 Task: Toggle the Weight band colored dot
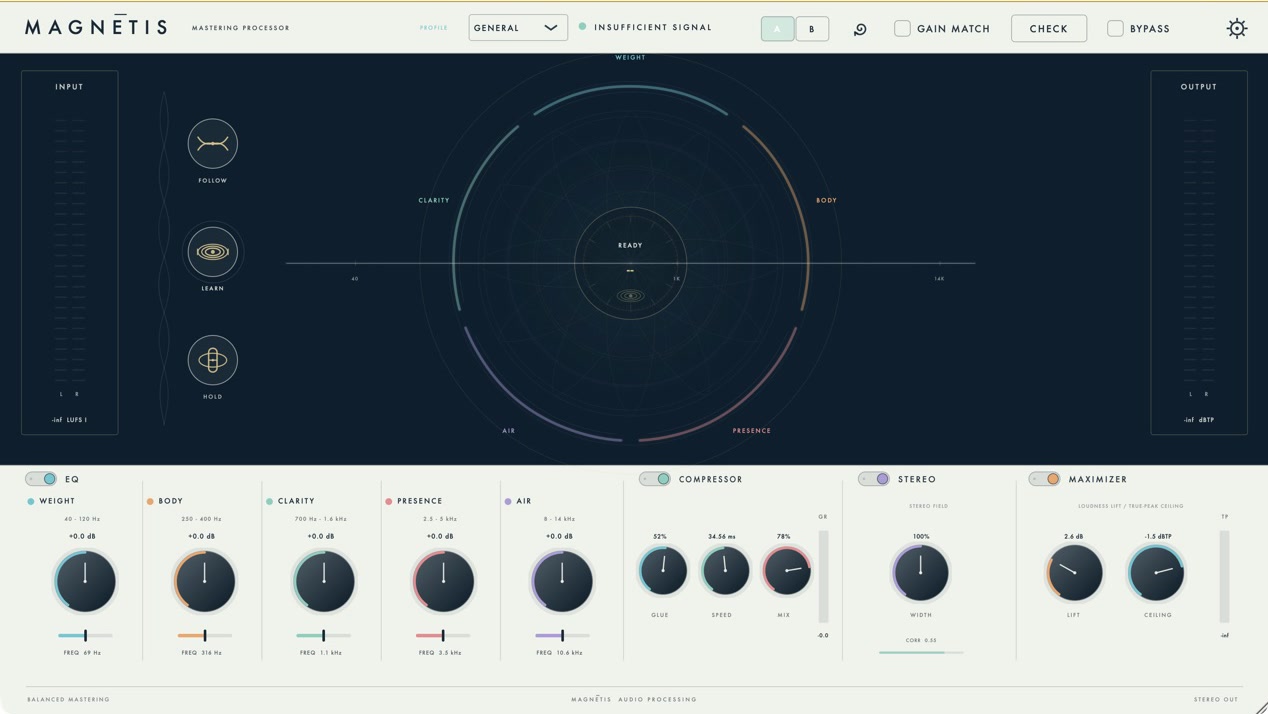tap(31, 501)
